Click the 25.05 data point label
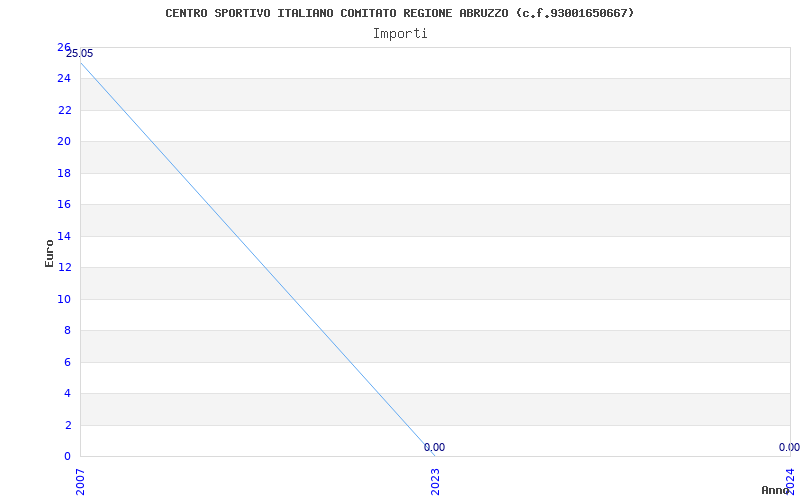This screenshot has height=500, width=800. pyautogui.click(x=80, y=54)
